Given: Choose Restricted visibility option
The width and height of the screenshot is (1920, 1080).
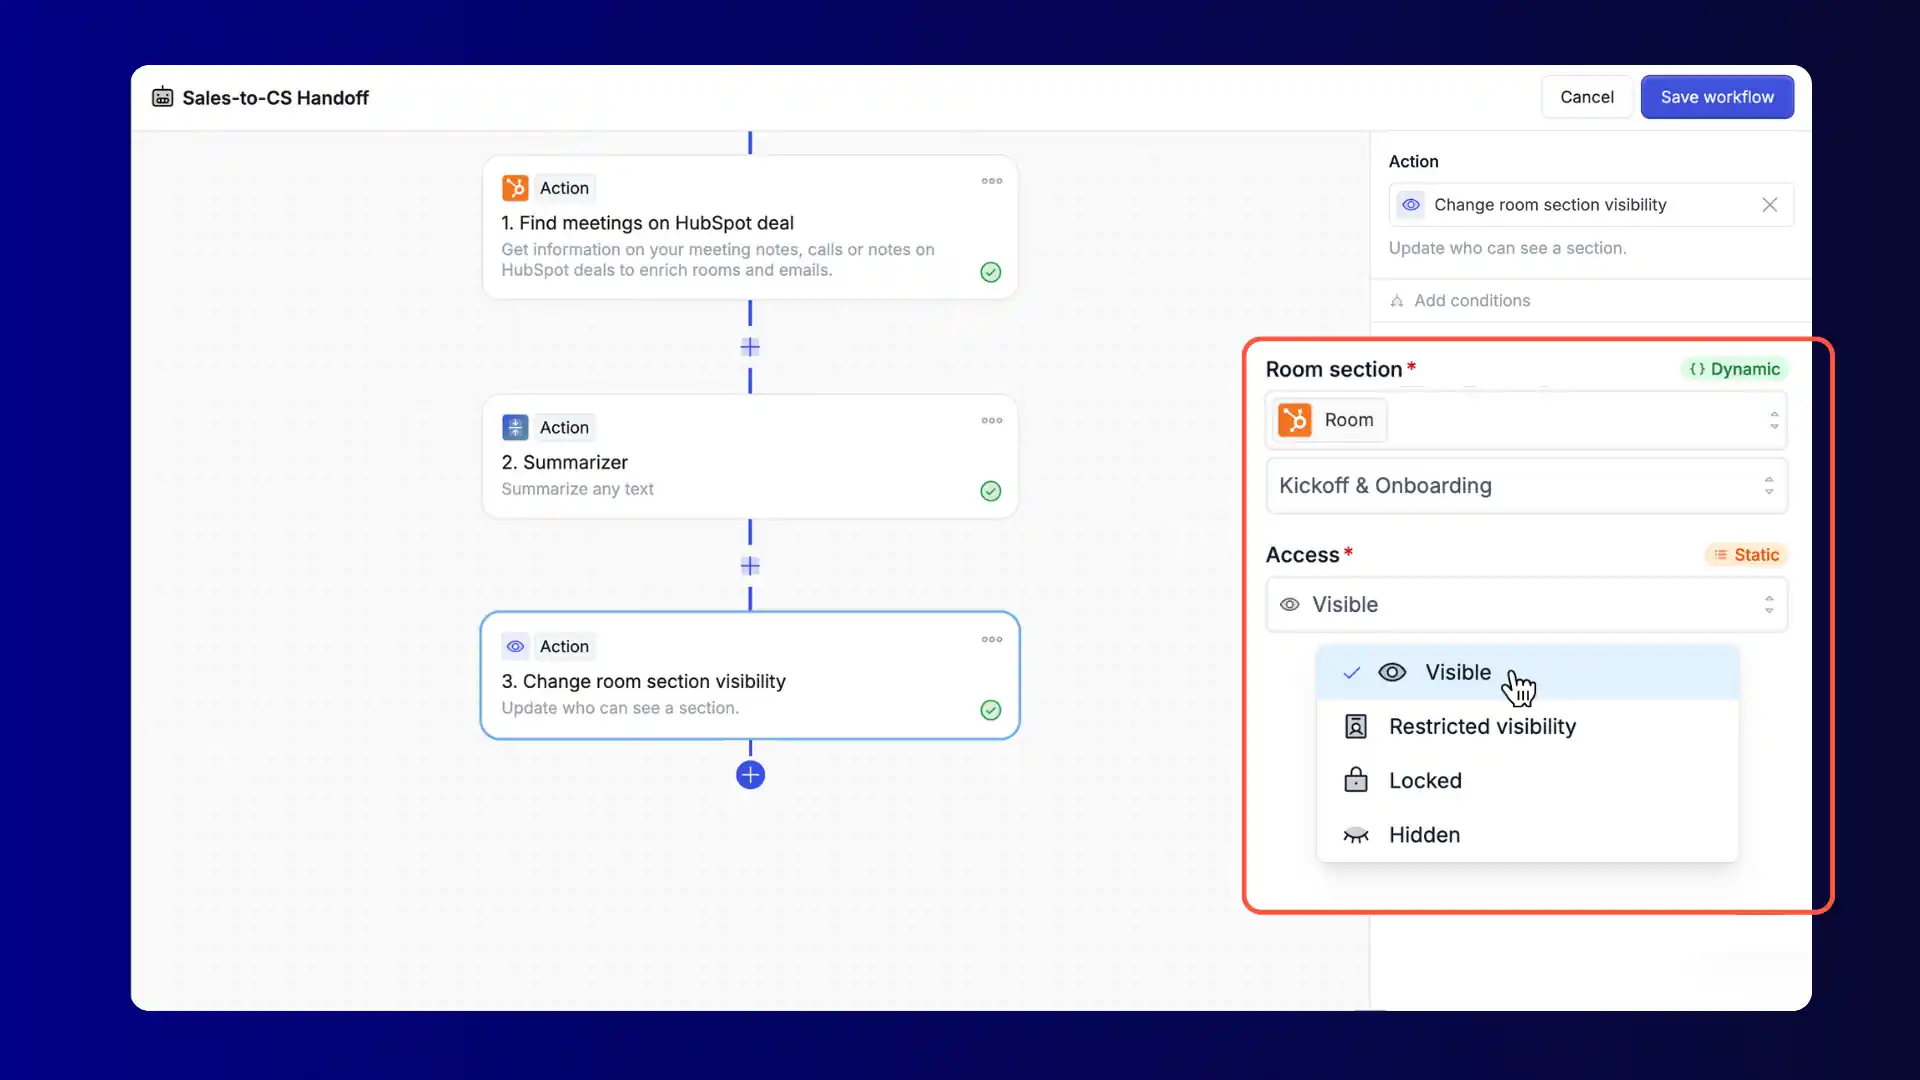Looking at the screenshot, I should point(1482,727).
